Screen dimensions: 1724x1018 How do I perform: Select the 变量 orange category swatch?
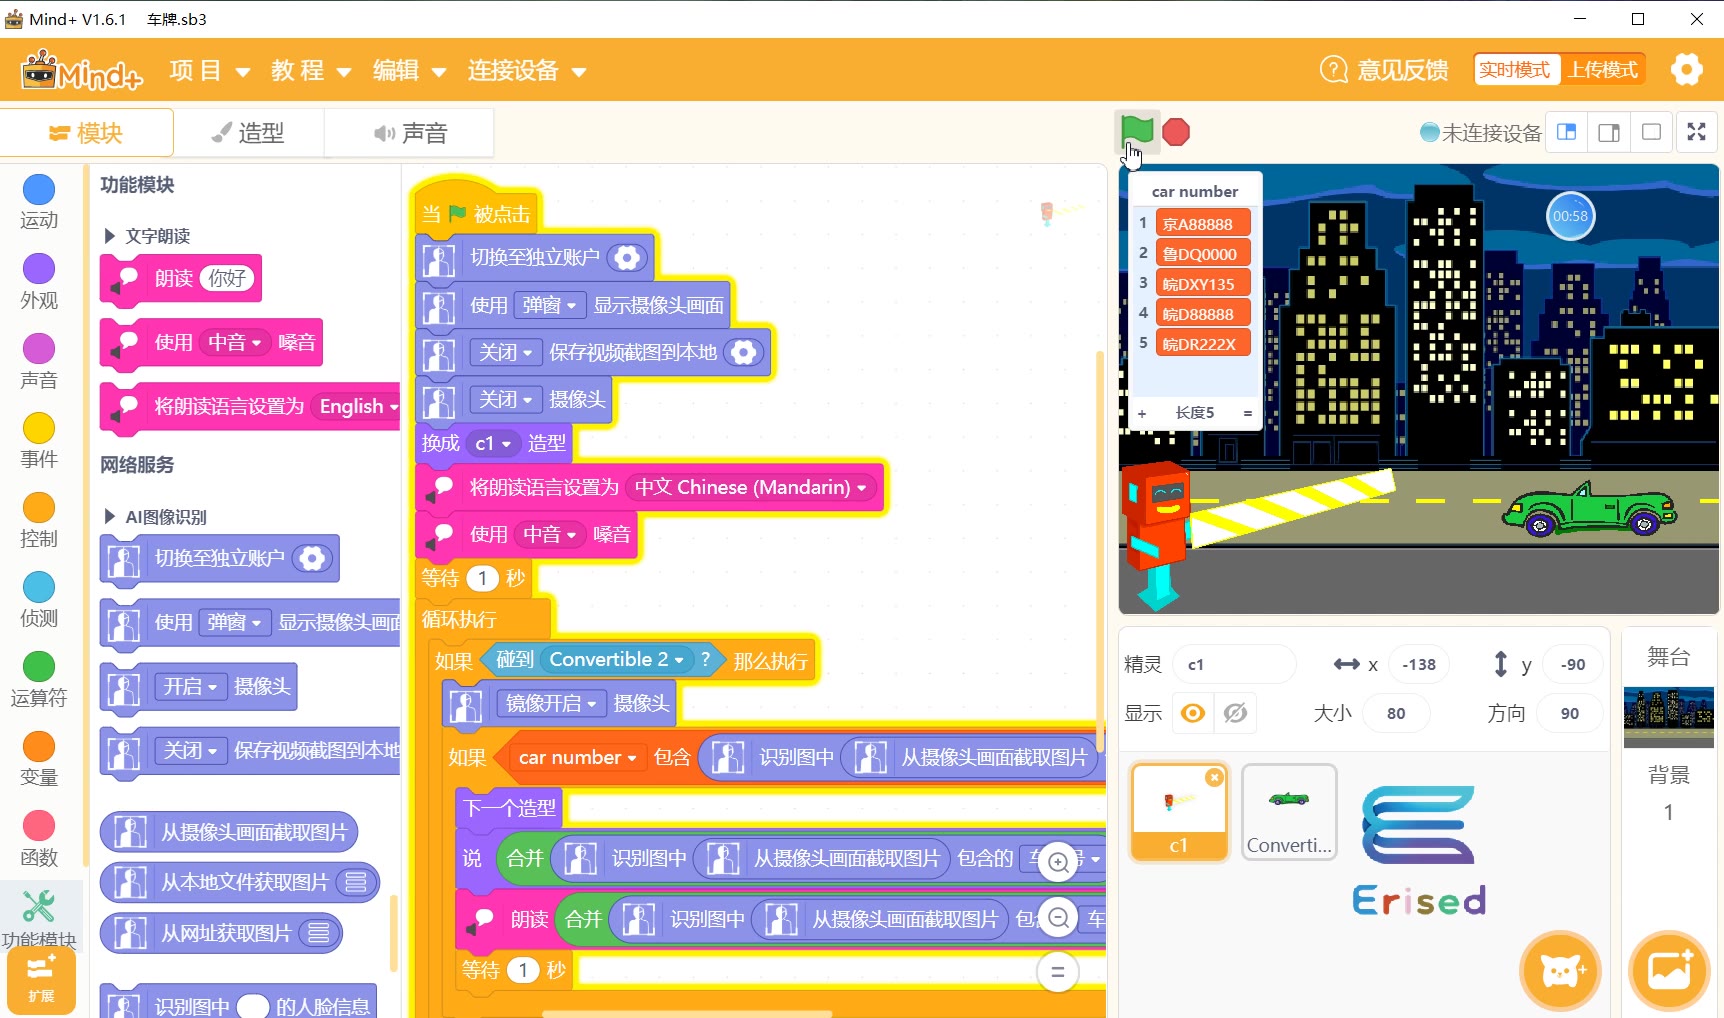39,747
